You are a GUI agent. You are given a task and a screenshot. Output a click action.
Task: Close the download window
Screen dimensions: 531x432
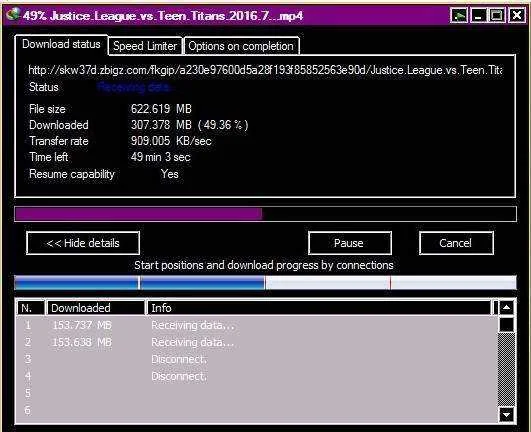[516, 16]
